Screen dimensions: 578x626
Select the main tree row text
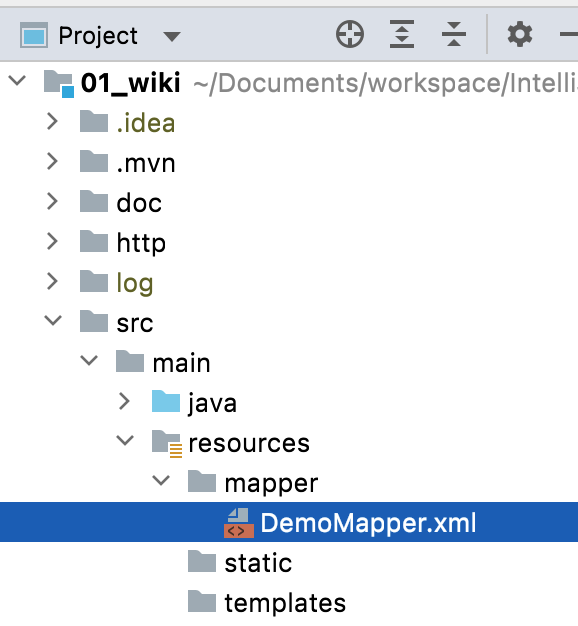(181, 363)
